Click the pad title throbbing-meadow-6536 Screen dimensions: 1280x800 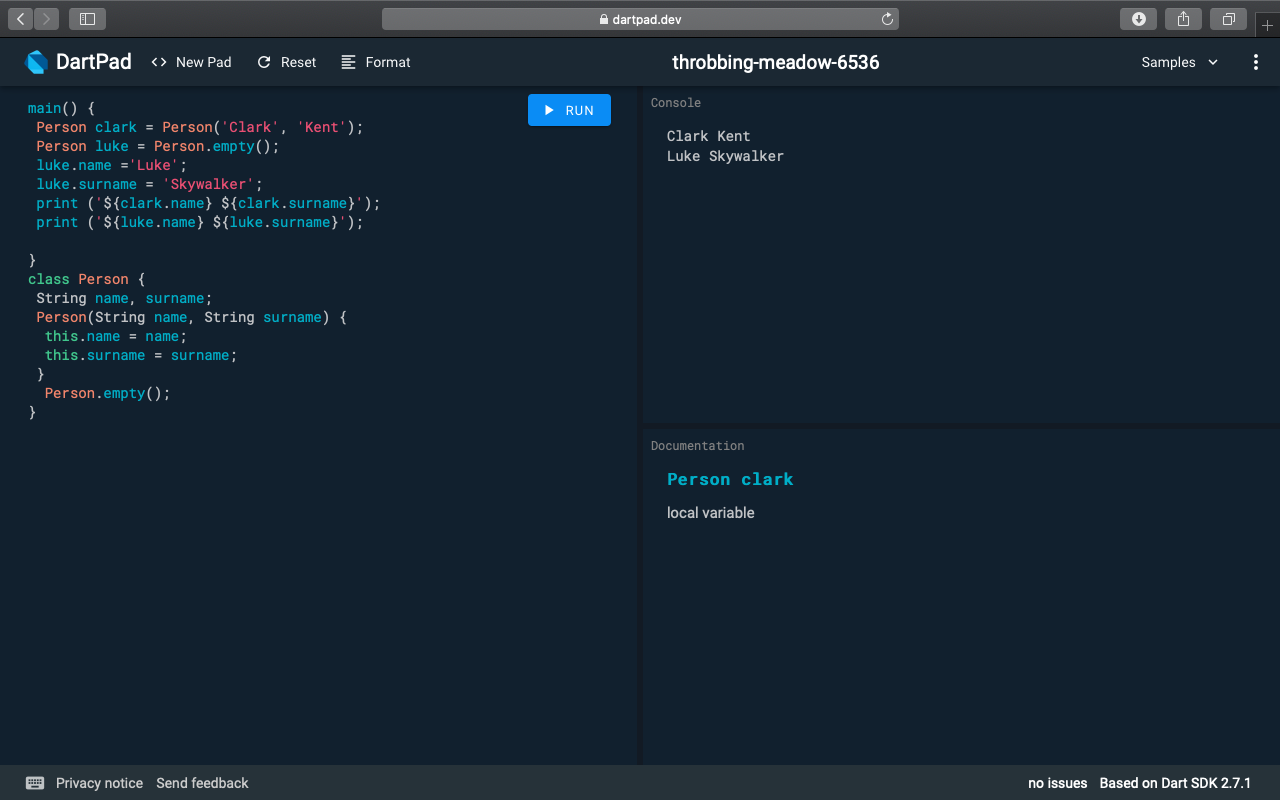(x=776, y=62)
